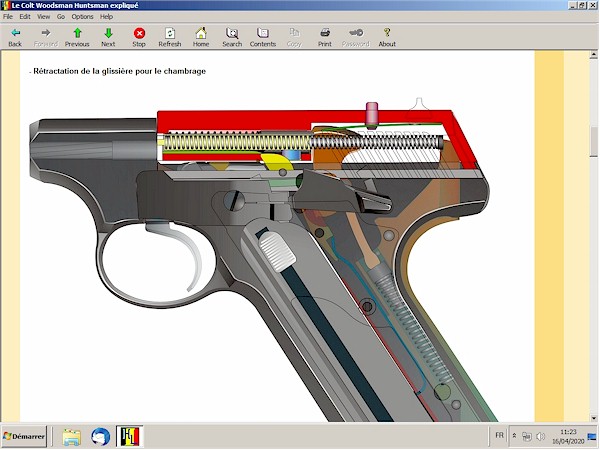Viewport: 600px width, 450px height.
Task: Click the show desktop tray icon
Action: pos(592,436)
